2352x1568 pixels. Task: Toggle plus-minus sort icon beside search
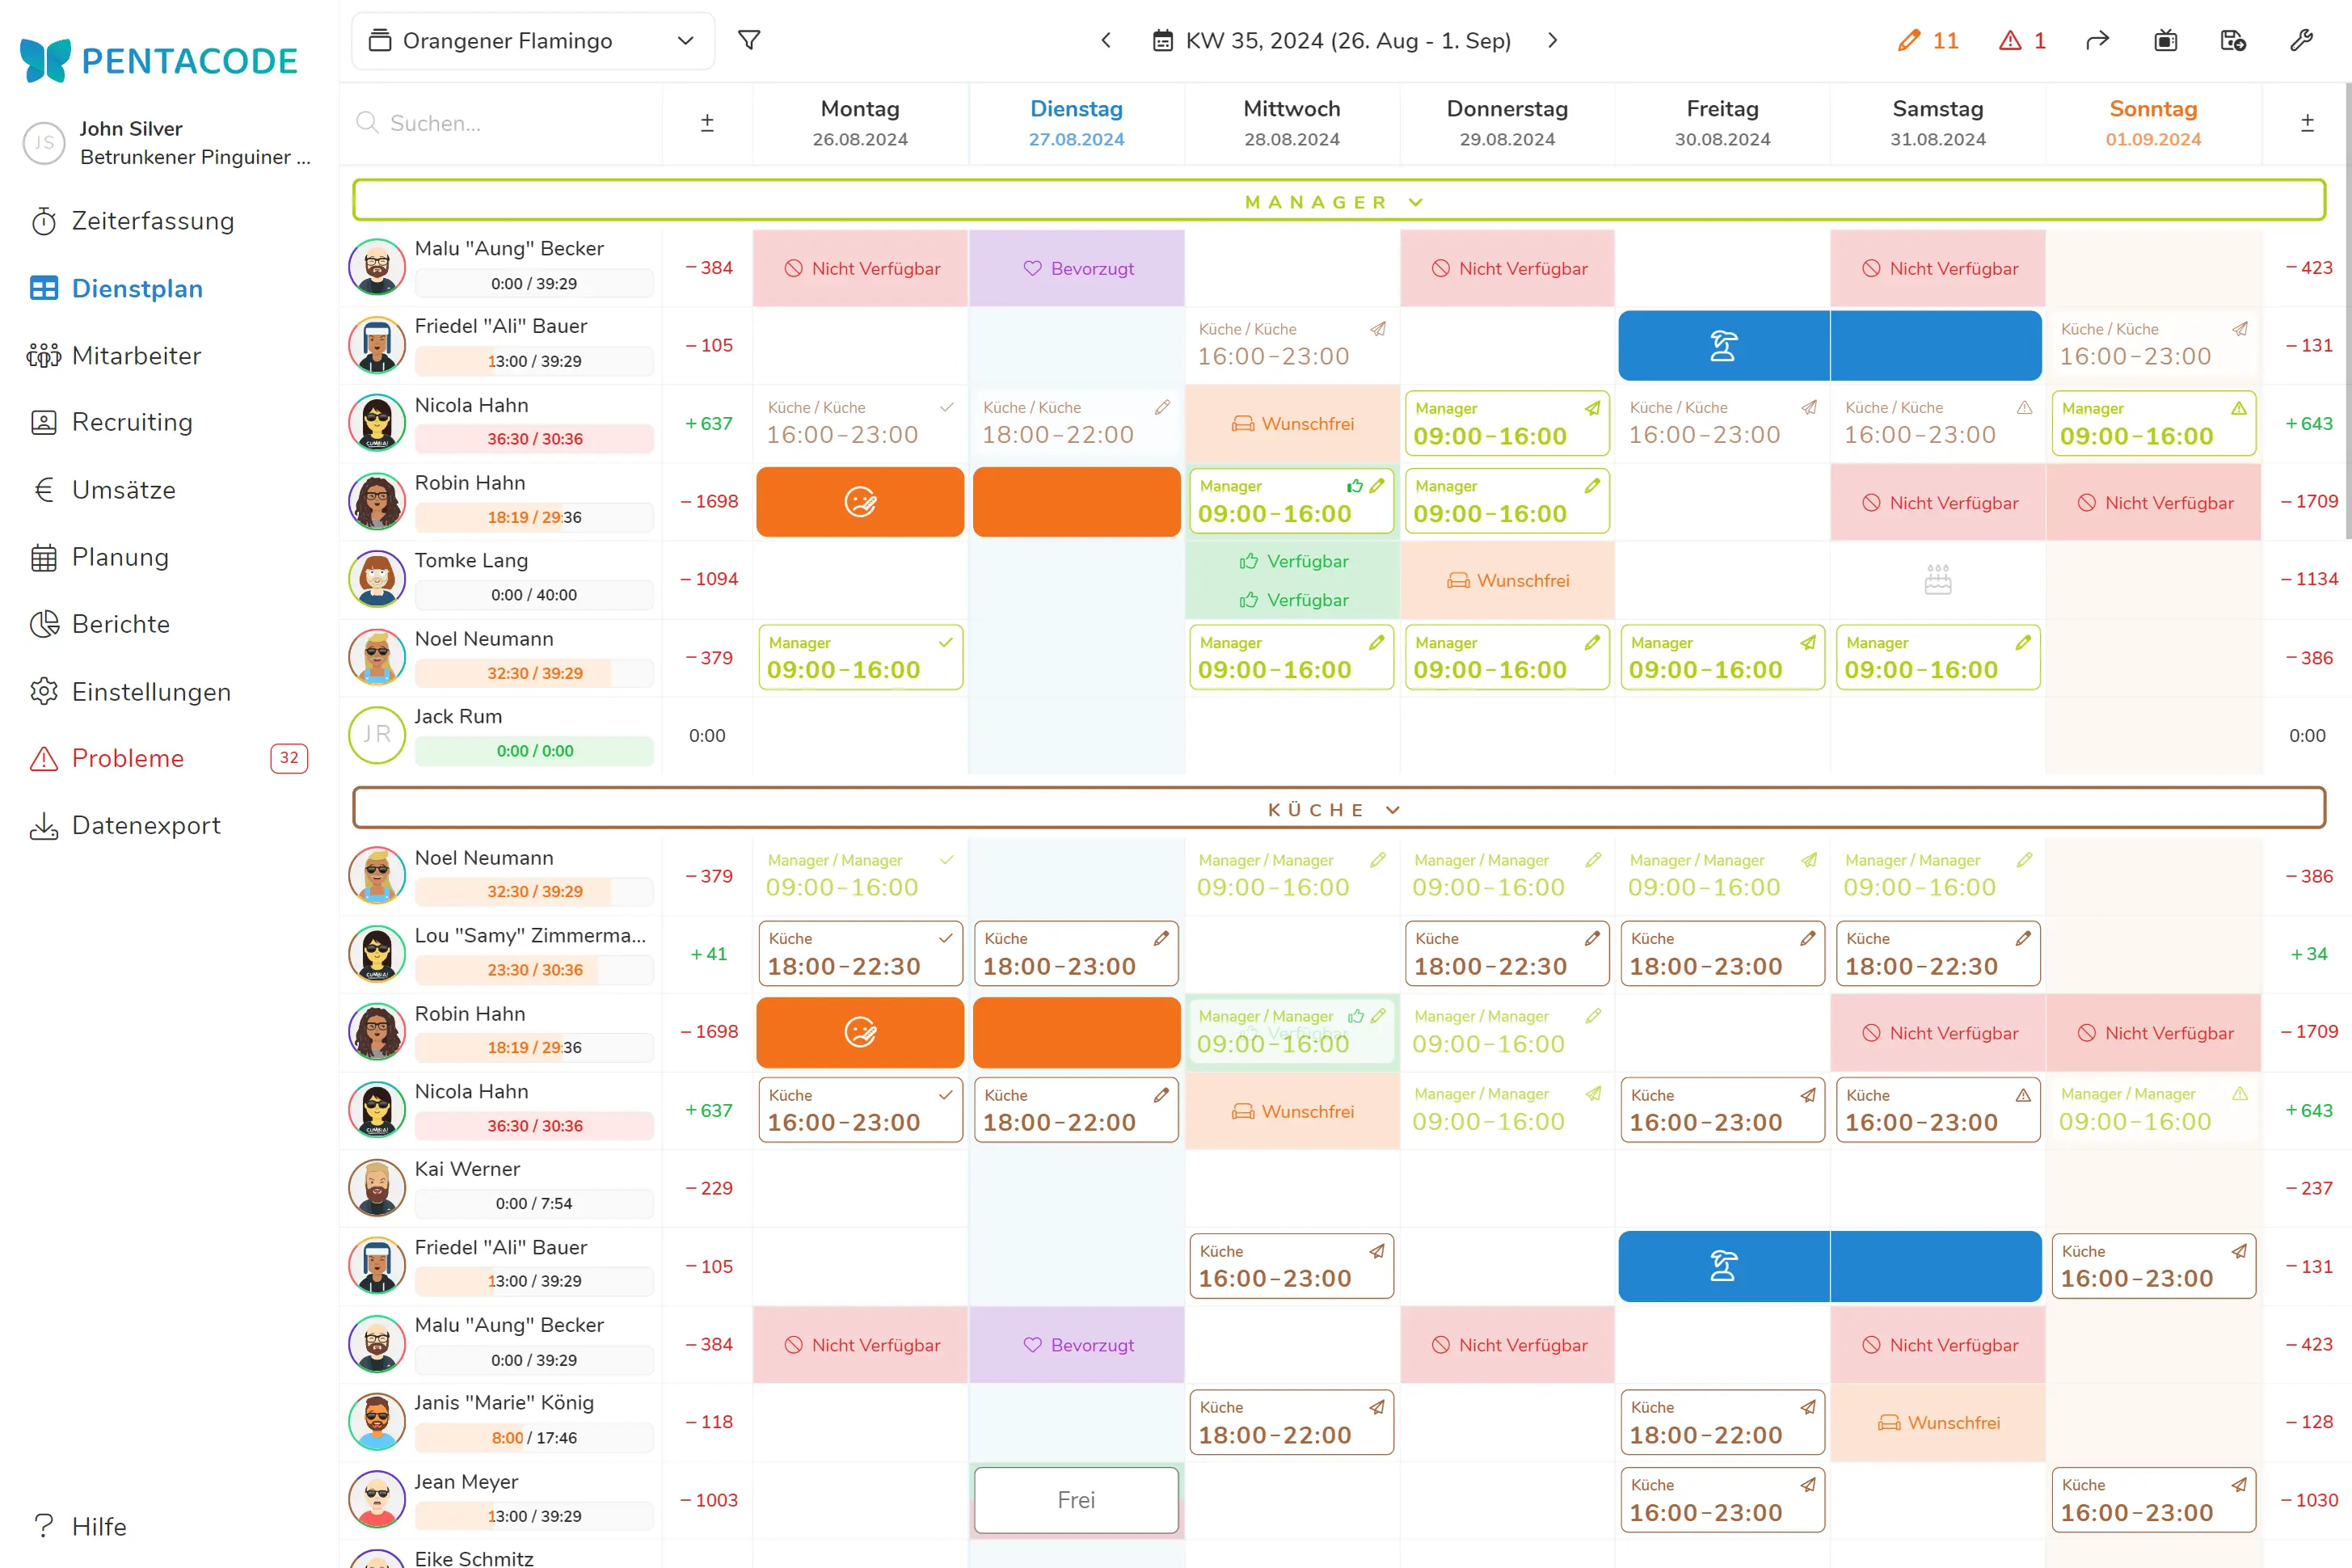pos(707,123)
